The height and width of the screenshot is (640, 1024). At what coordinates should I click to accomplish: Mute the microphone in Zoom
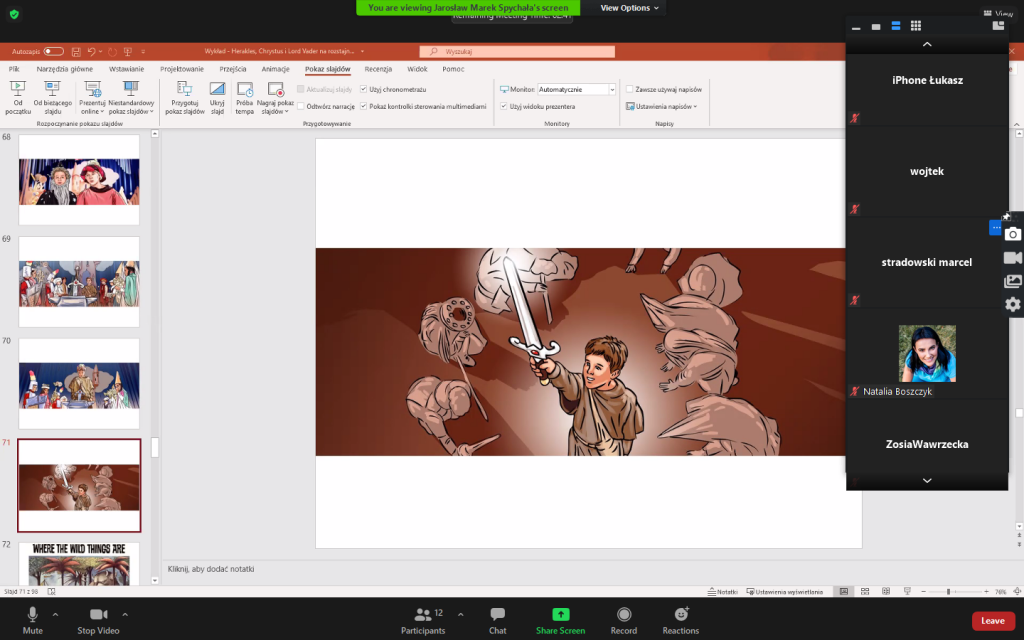coord(32,615)
